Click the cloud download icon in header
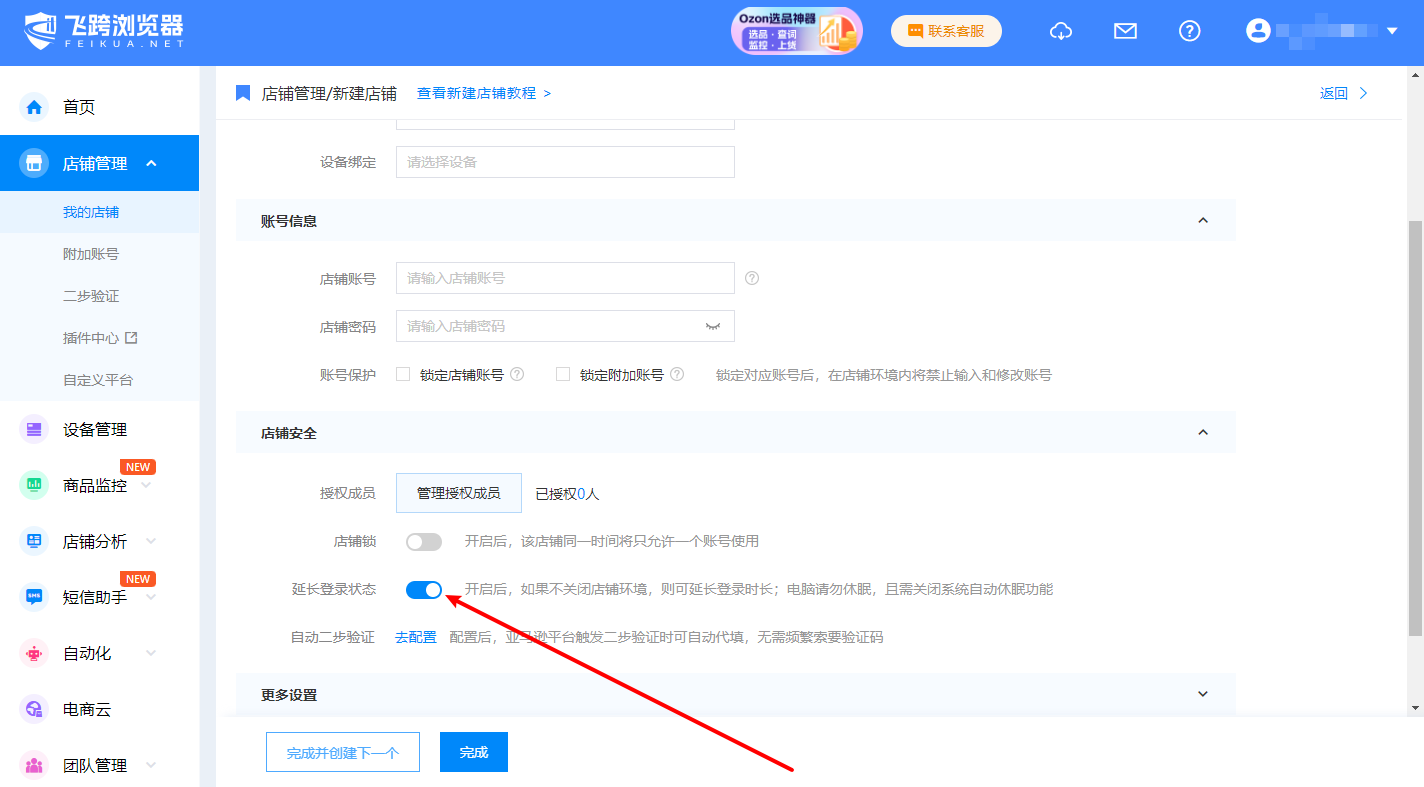Viewport: 1424px width, 787px height. (x=1060, y=31)
